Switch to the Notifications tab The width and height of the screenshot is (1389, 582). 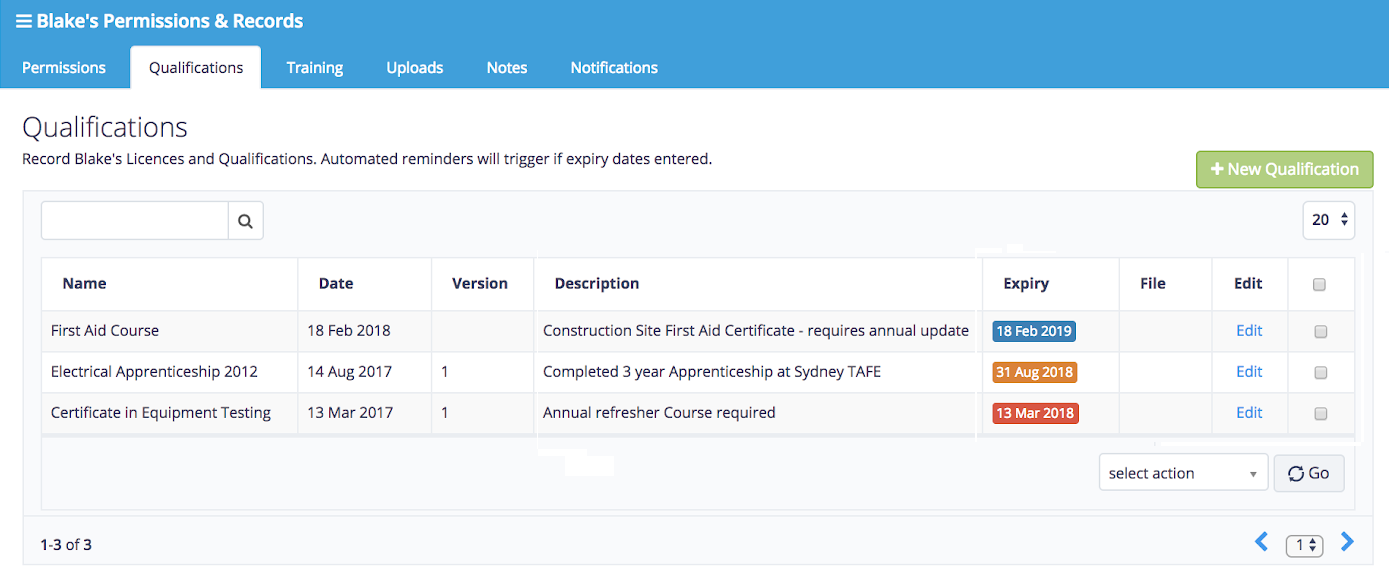[x=613, y=68]
